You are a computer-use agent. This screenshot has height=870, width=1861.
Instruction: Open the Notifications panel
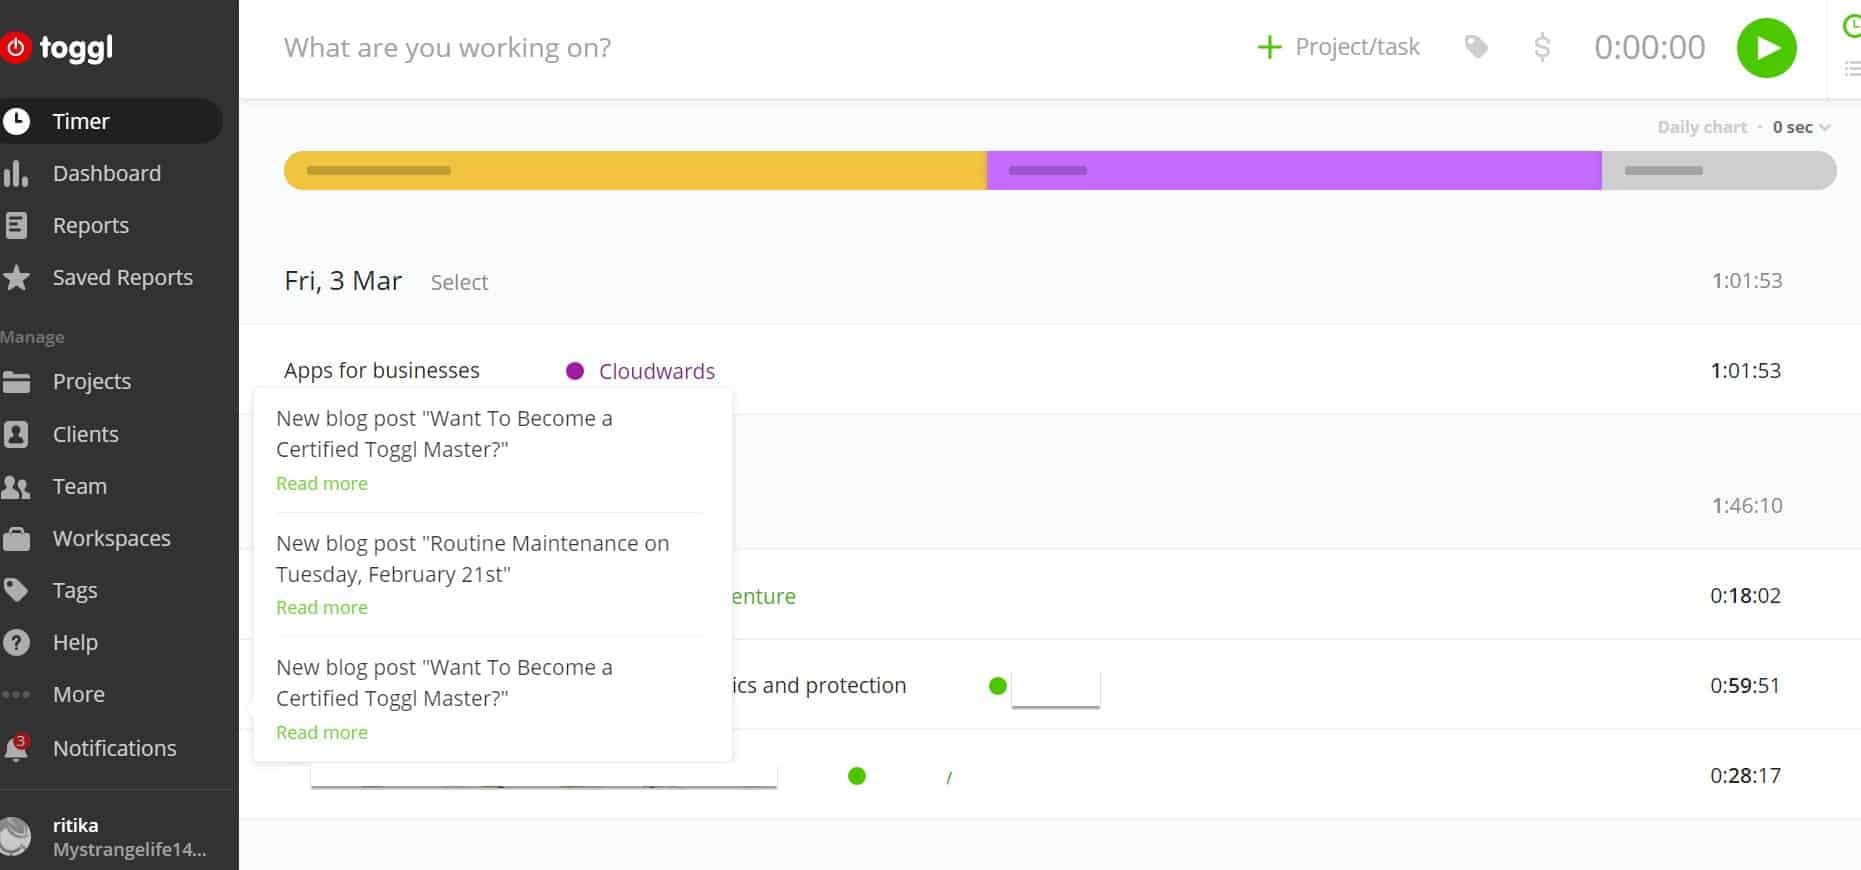(x=114, y=748)
